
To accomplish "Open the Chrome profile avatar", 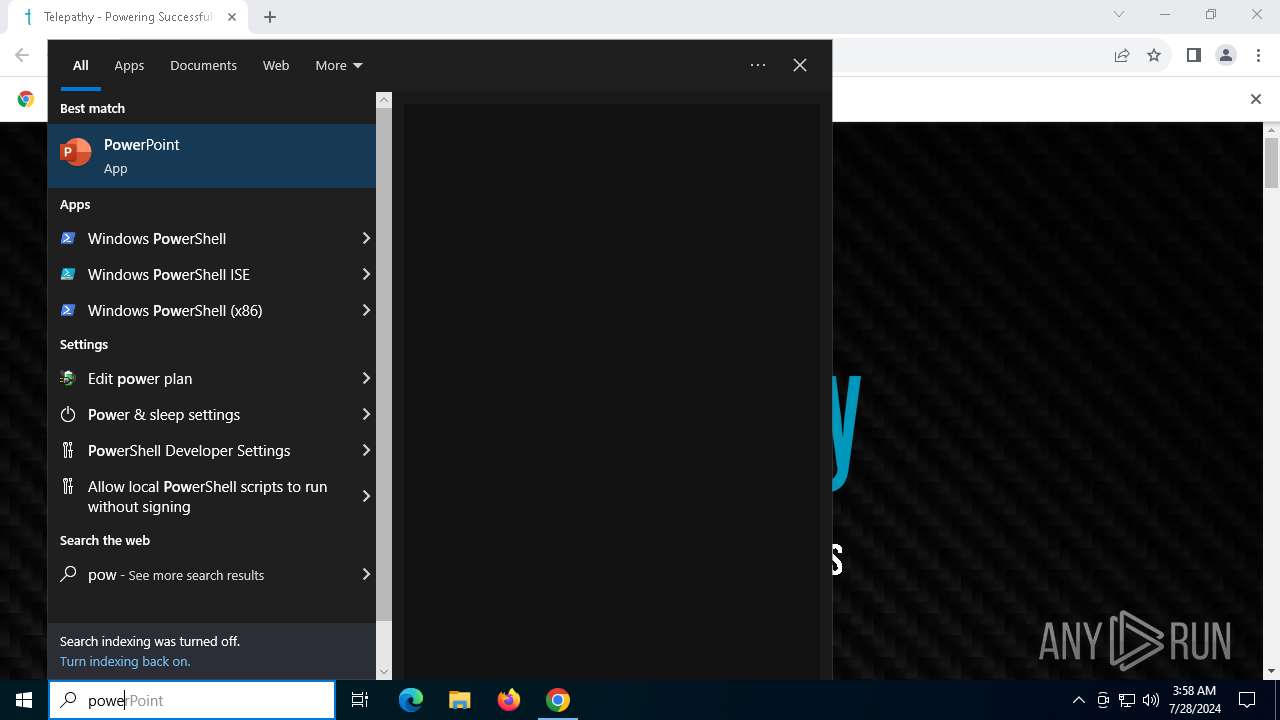I will 1226,55.
